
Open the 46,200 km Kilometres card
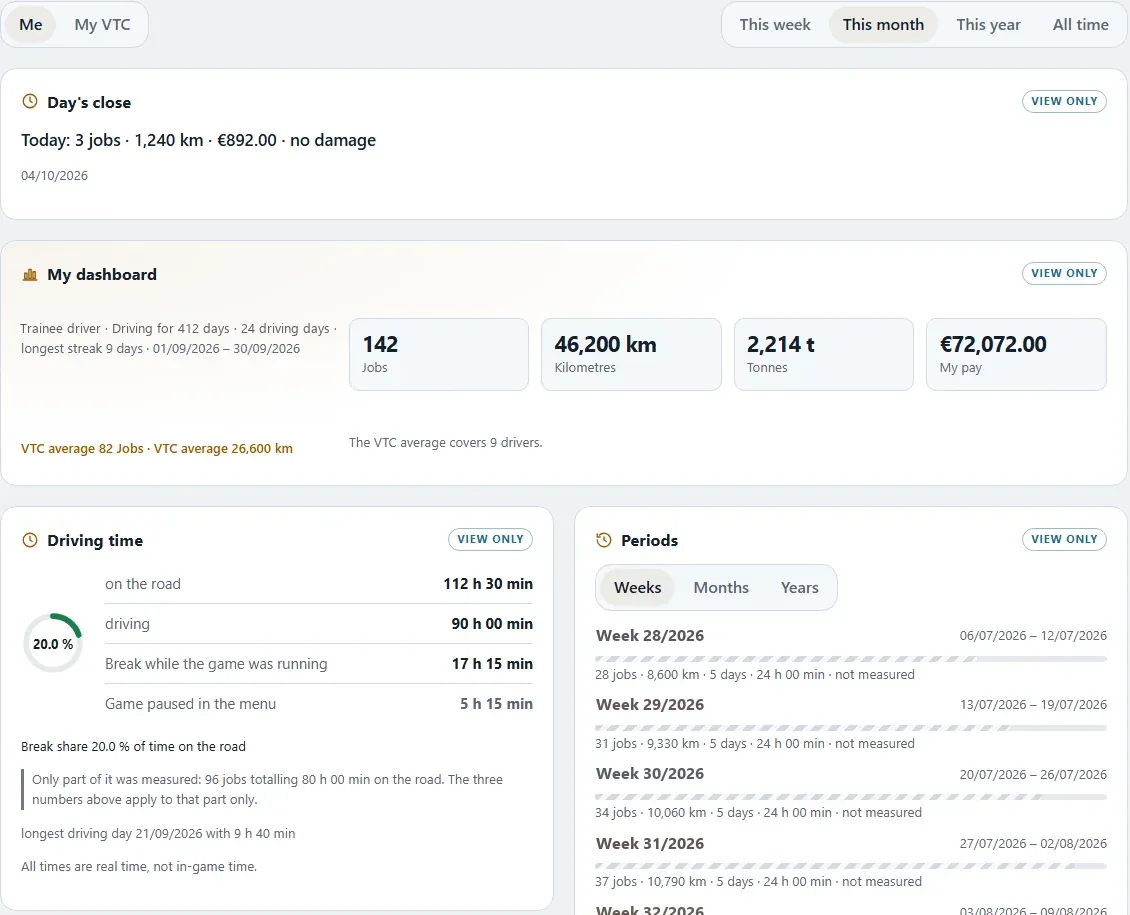point(631,354)
